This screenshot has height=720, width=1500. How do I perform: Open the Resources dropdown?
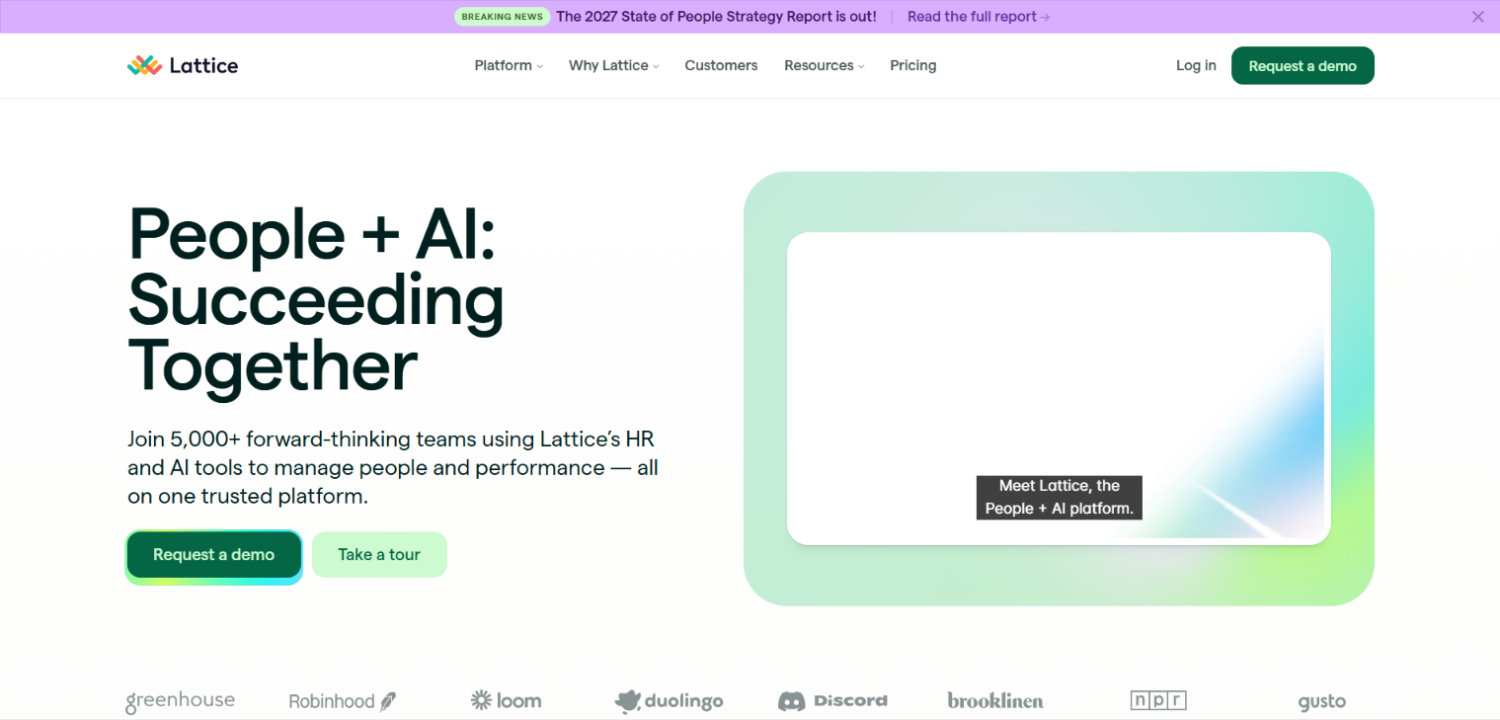tap(824, 66)
